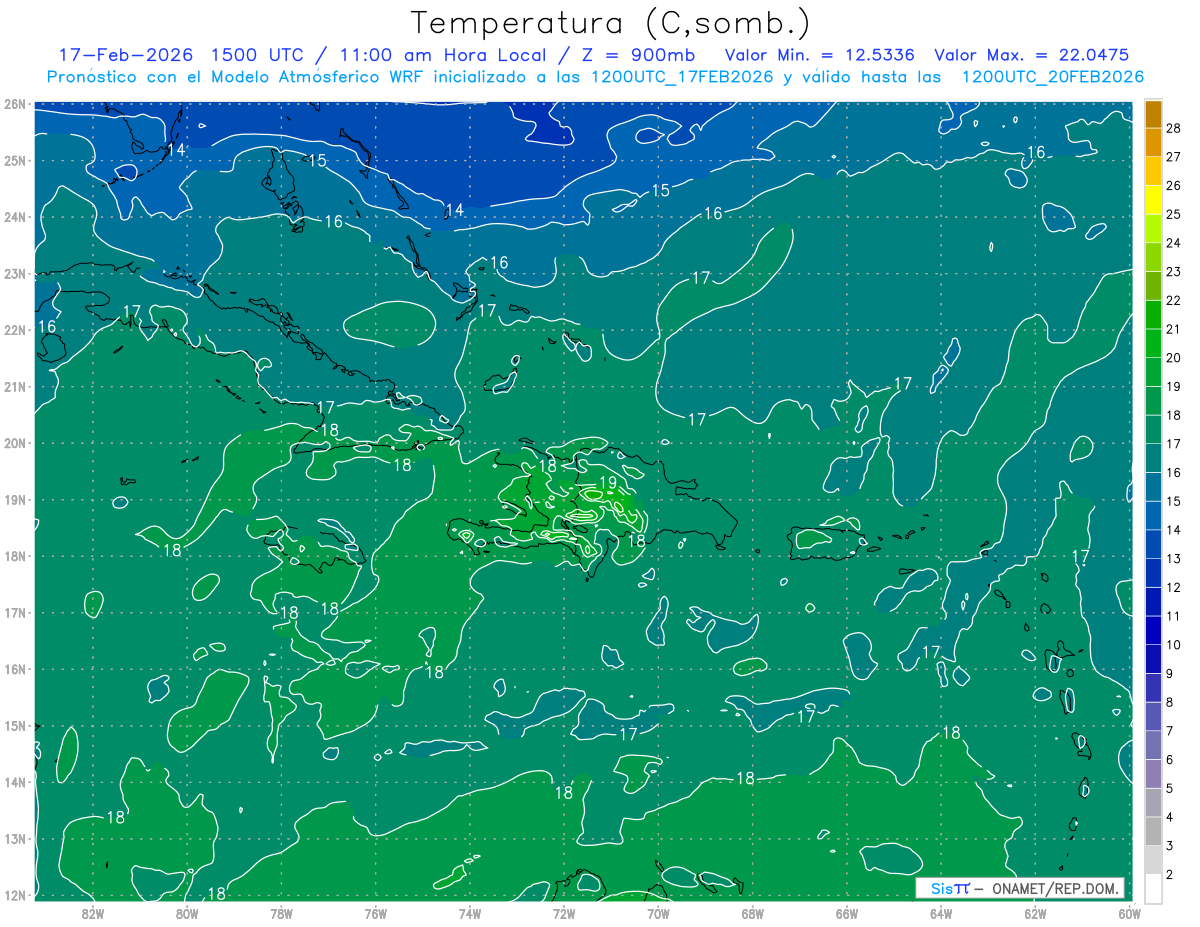This screenshot has width=1200, height=927.
Task: Click the "82W" longitude axis label
Action: (93, 913)
